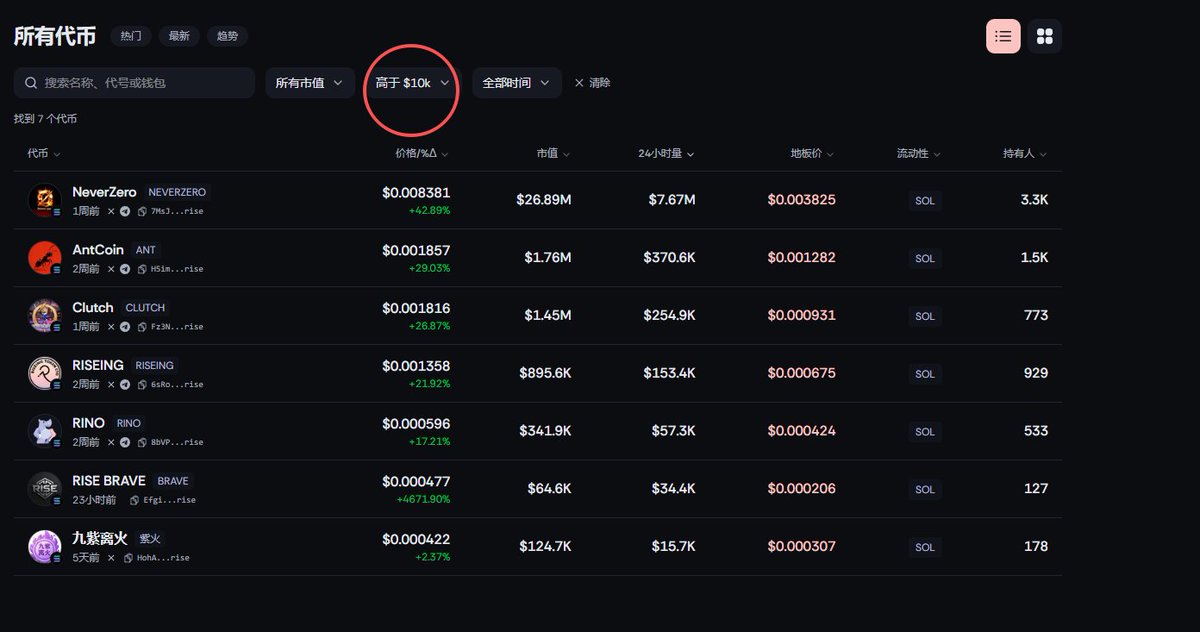
Task: Open the 全部时间 time filter
Action: coord(516,83)
